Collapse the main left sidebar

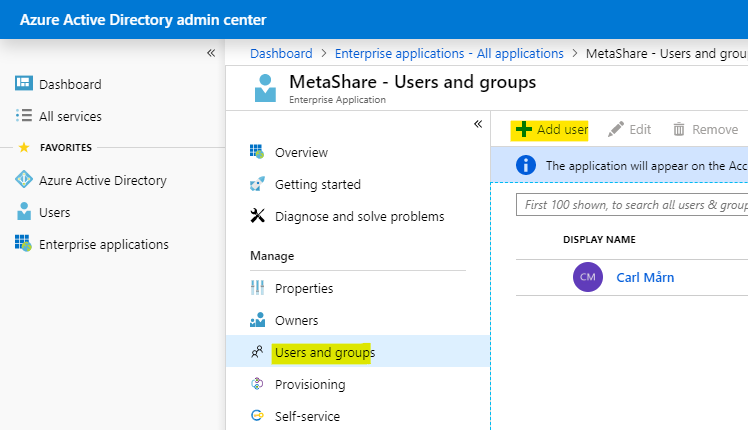point(211,53)
